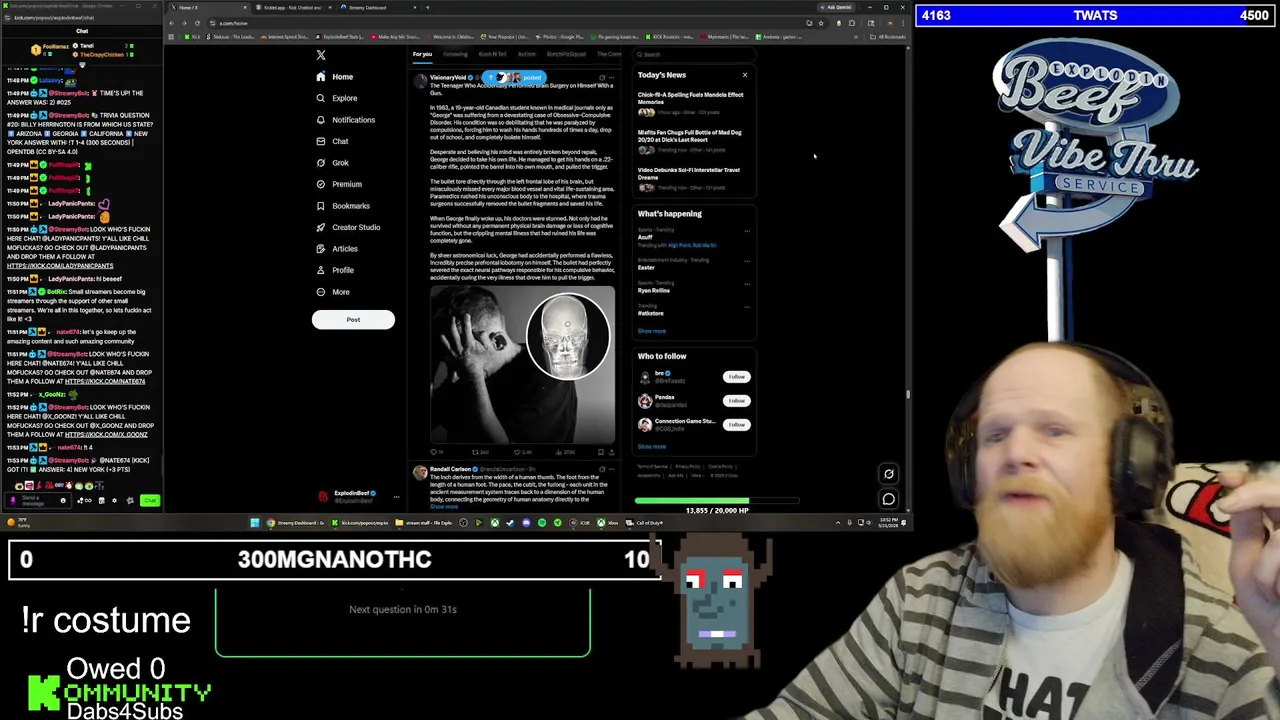
Task: Open Premium in the X sidebar
Action: pos(339,184)
